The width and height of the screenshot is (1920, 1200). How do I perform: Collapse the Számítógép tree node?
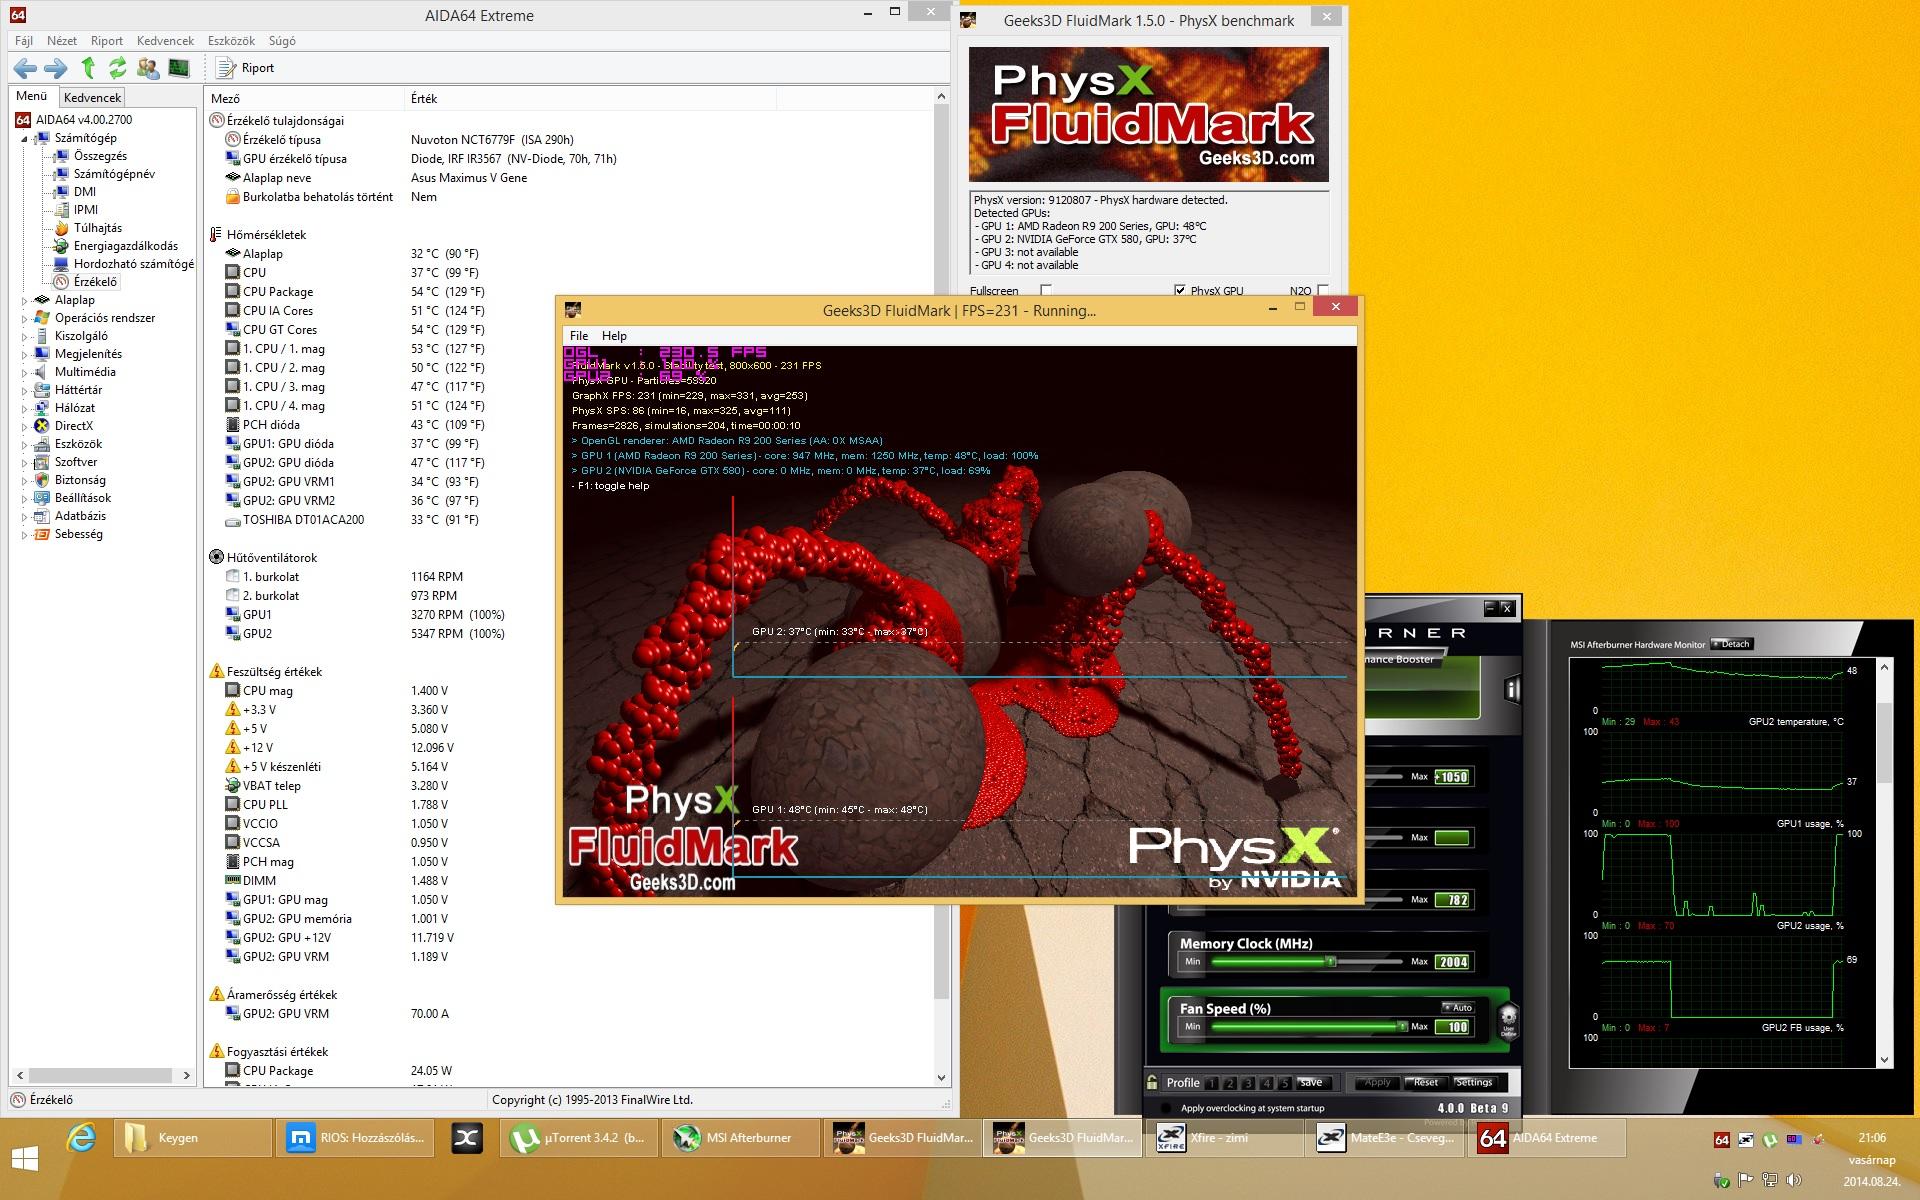(x=25, y=138)
